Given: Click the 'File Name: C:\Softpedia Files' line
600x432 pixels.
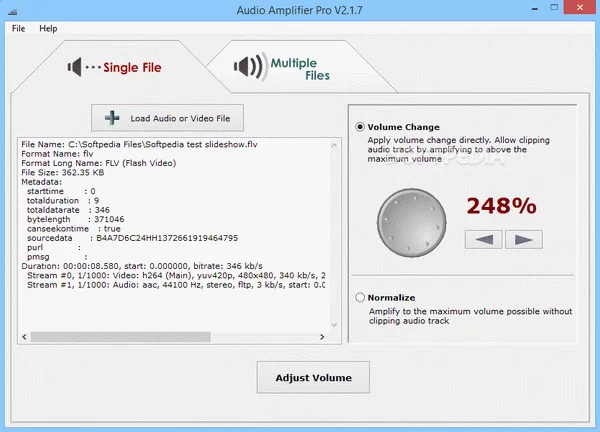Looking at the screenshot, I should point(139,144).
